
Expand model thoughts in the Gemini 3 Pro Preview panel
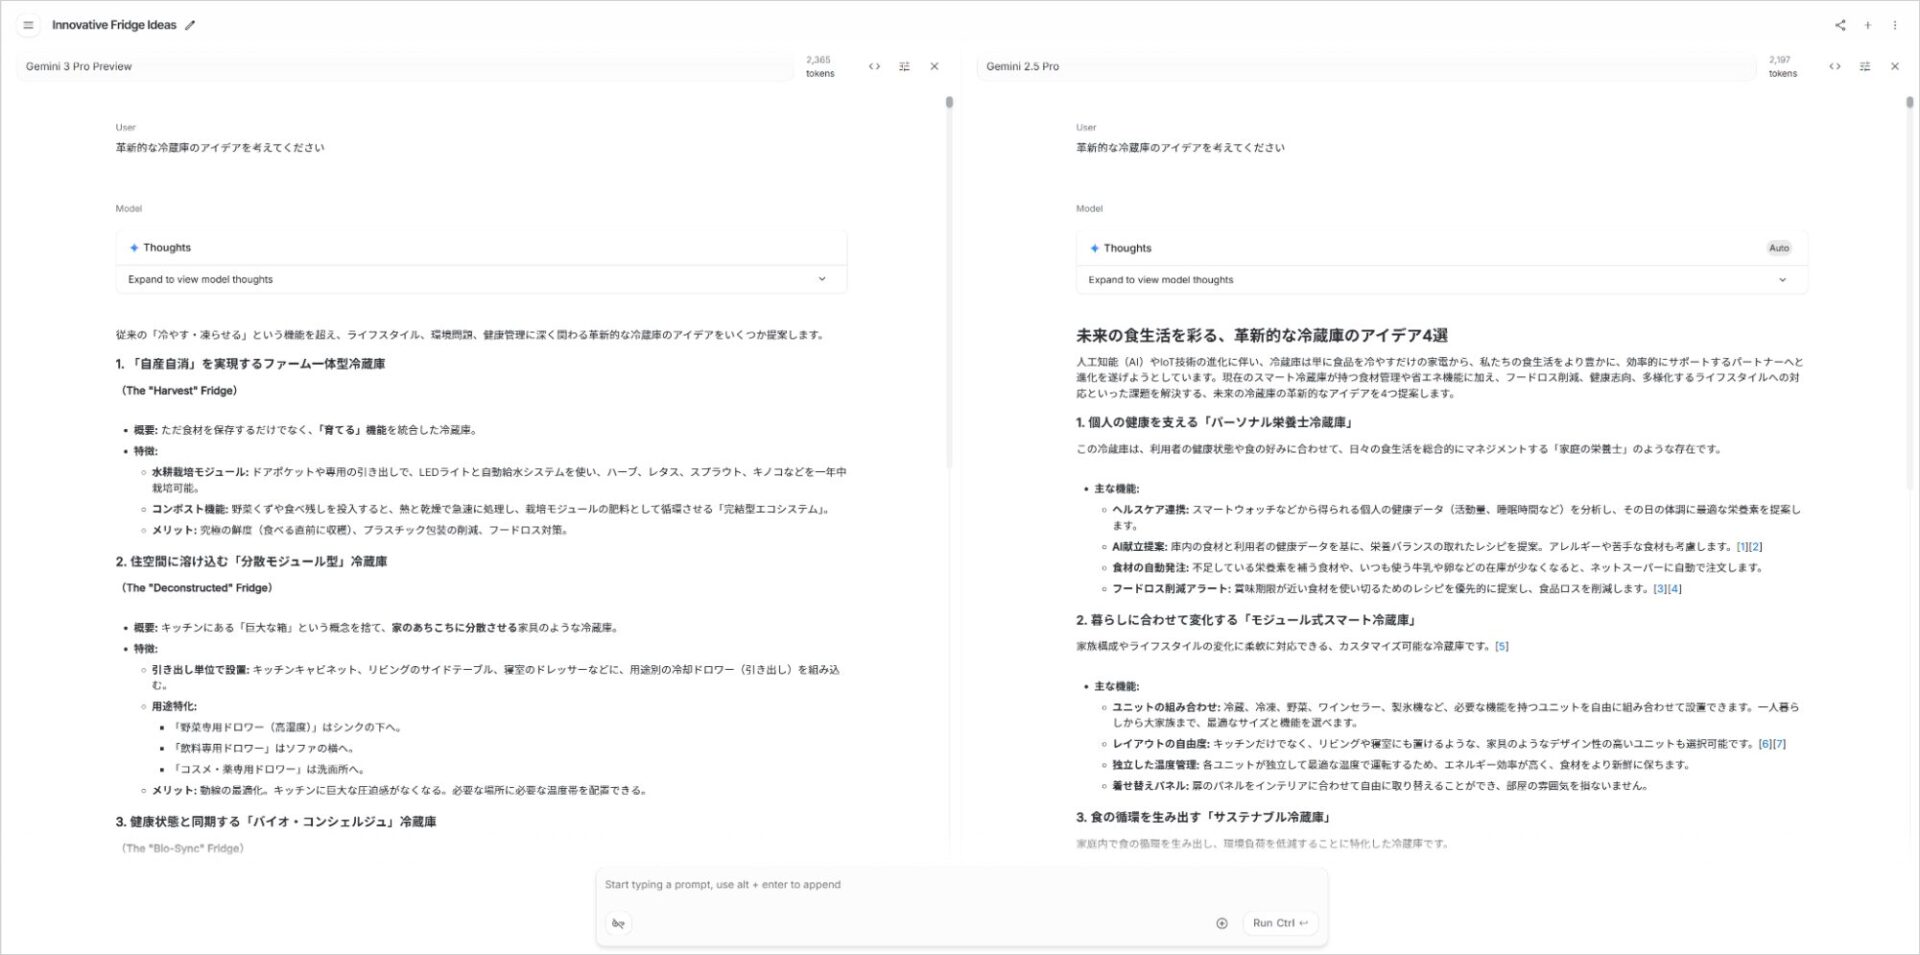click(x=480, y=279)
